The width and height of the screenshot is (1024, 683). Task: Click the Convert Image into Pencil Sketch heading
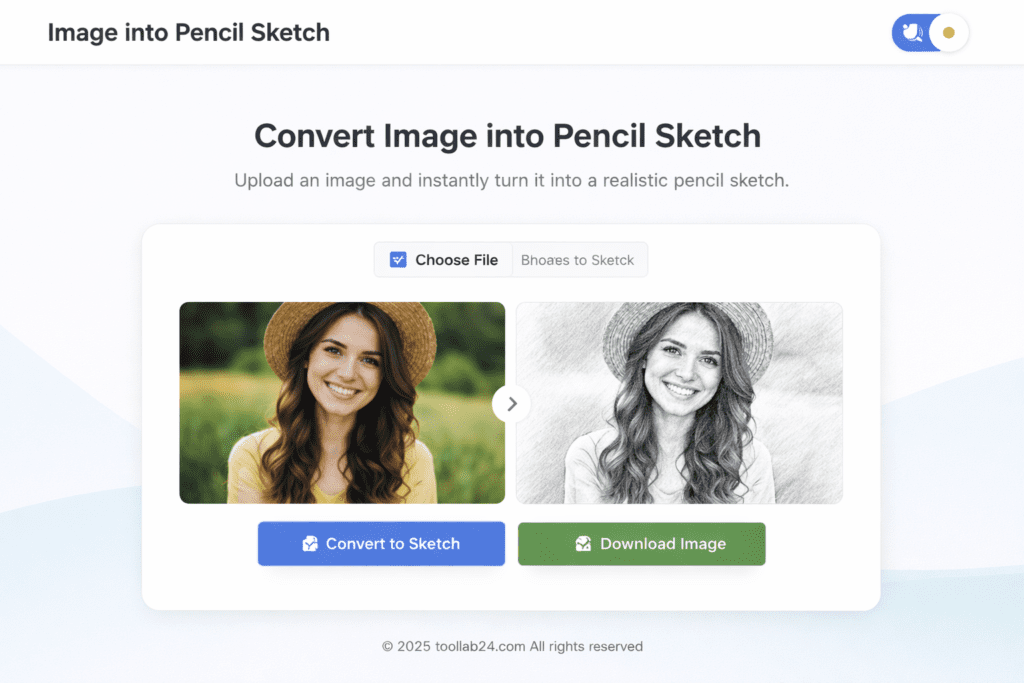tap(507, 136)
